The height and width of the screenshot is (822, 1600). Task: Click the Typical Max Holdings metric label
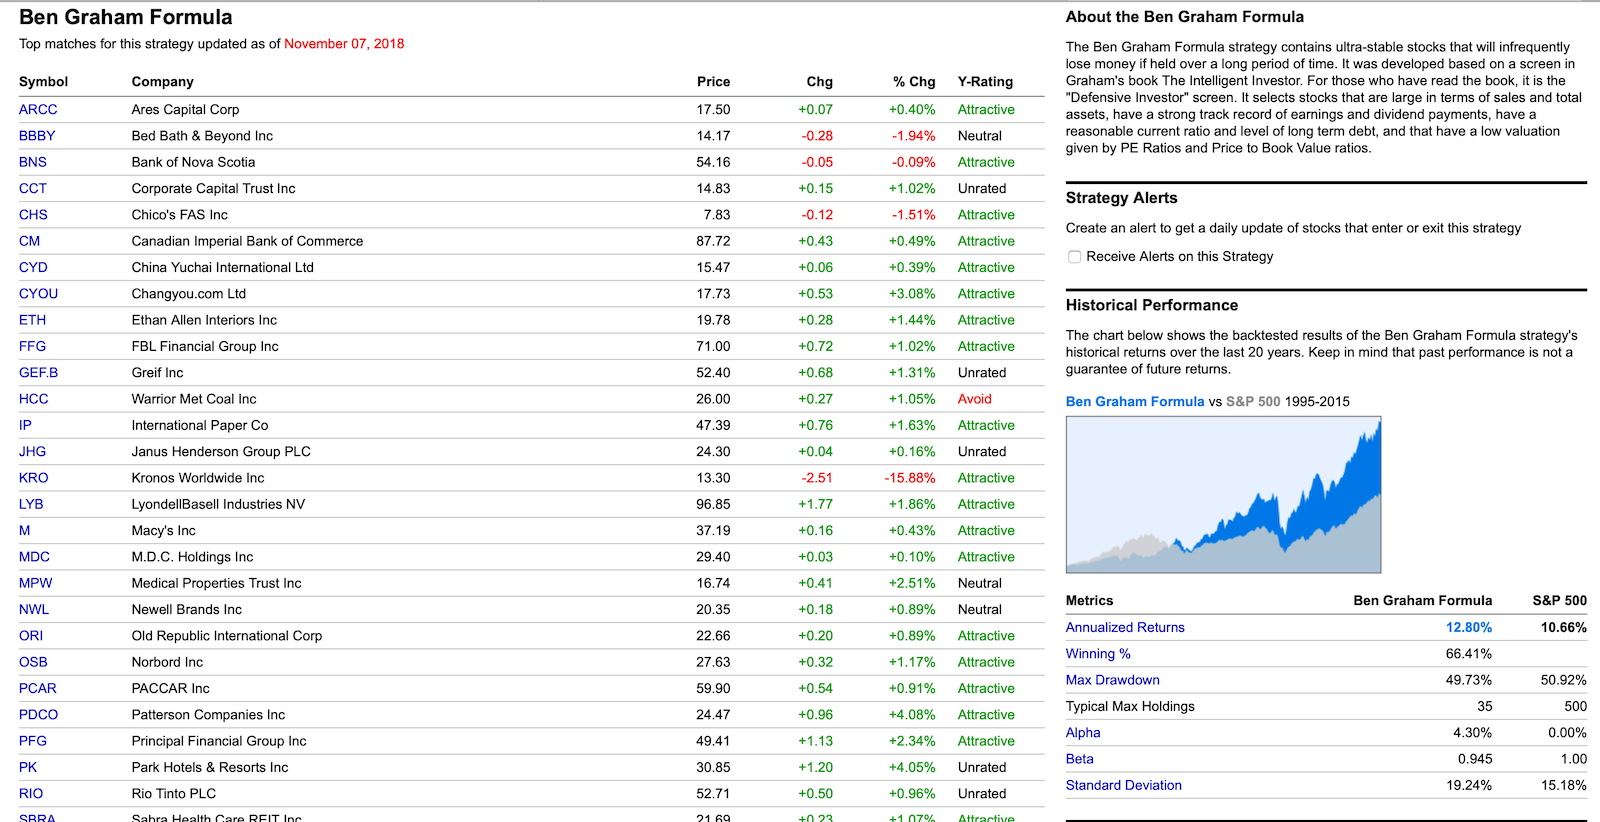pos(1130,707)
